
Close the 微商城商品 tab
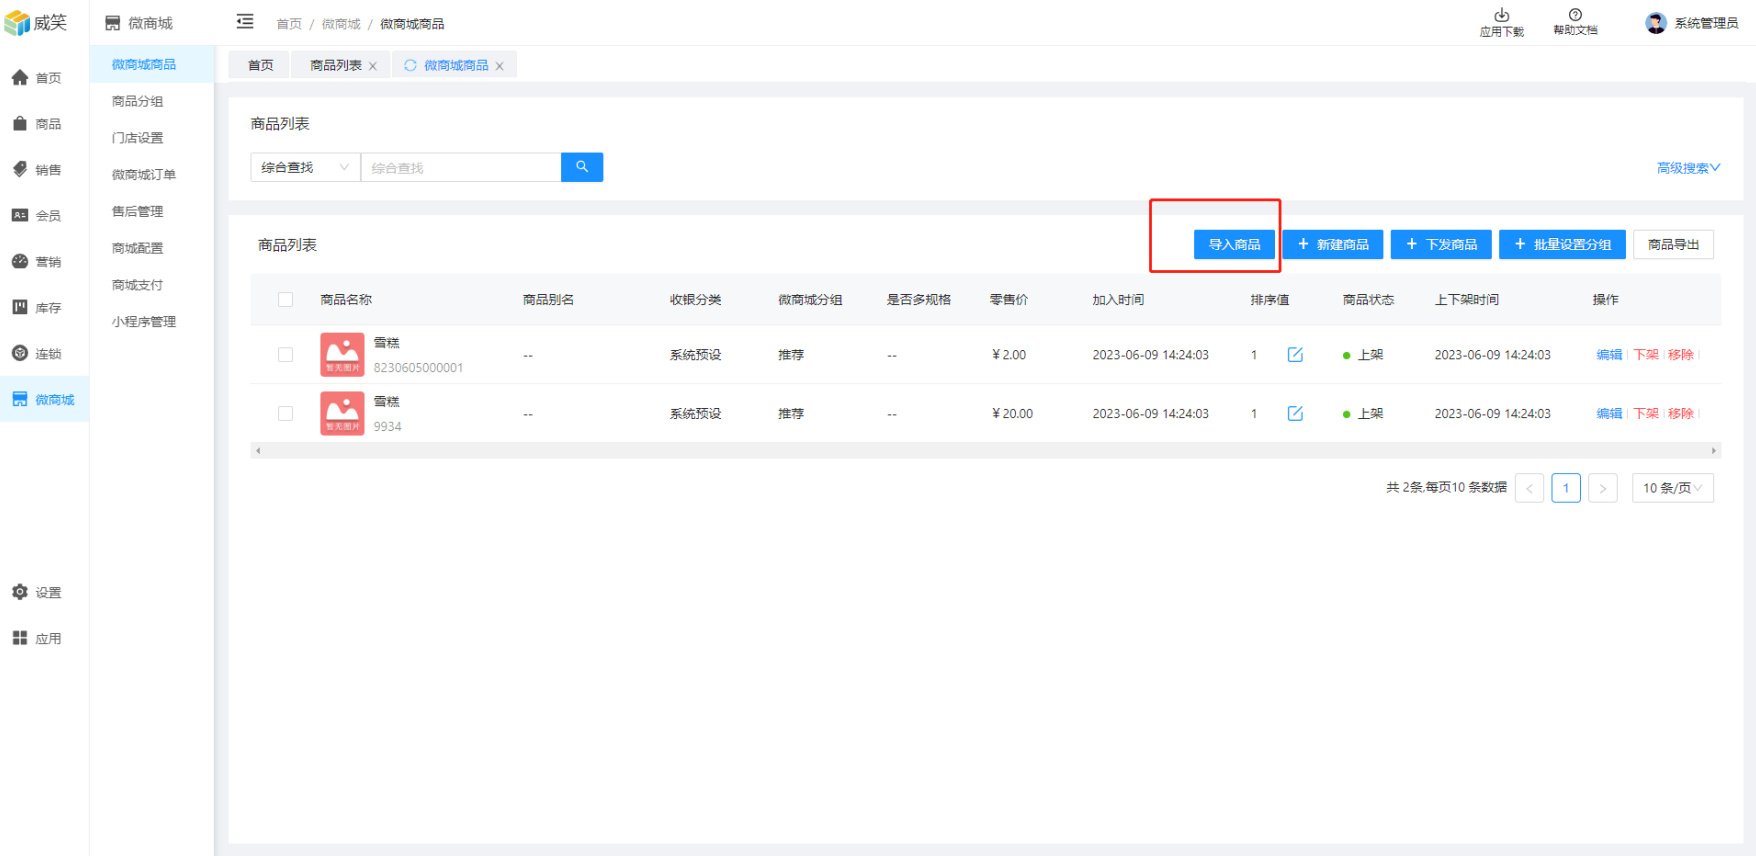pos(500,66)
